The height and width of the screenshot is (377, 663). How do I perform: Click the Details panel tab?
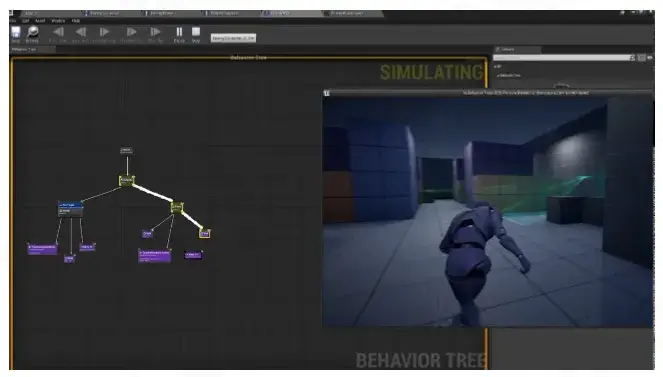517,49
